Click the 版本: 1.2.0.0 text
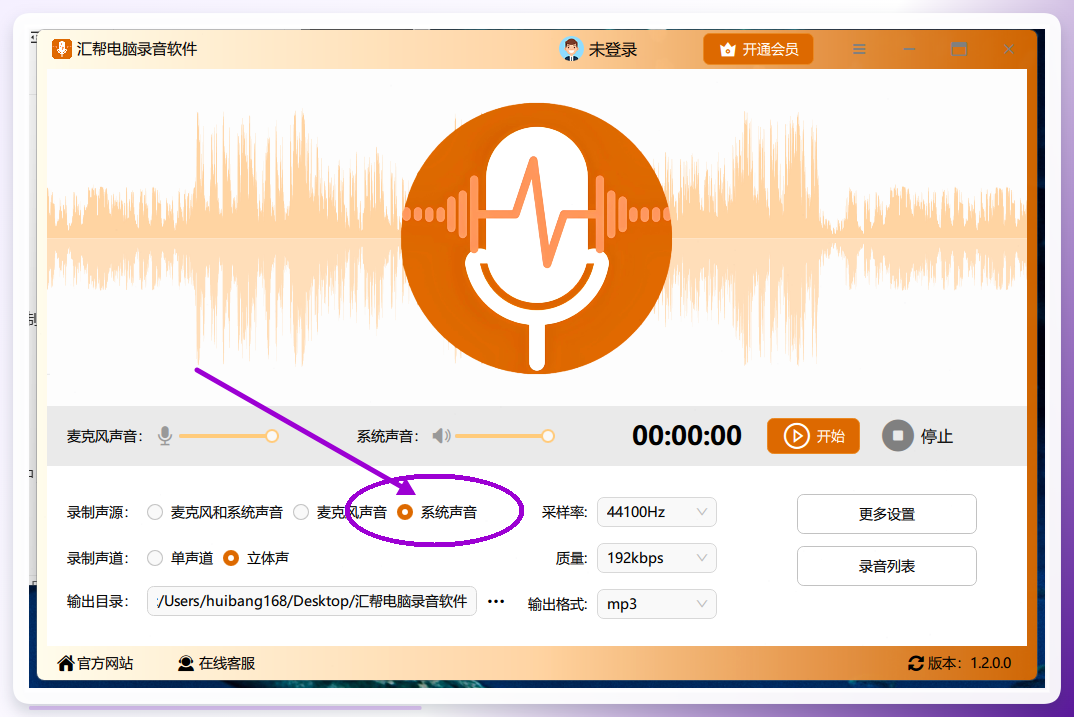 [969, 663]
